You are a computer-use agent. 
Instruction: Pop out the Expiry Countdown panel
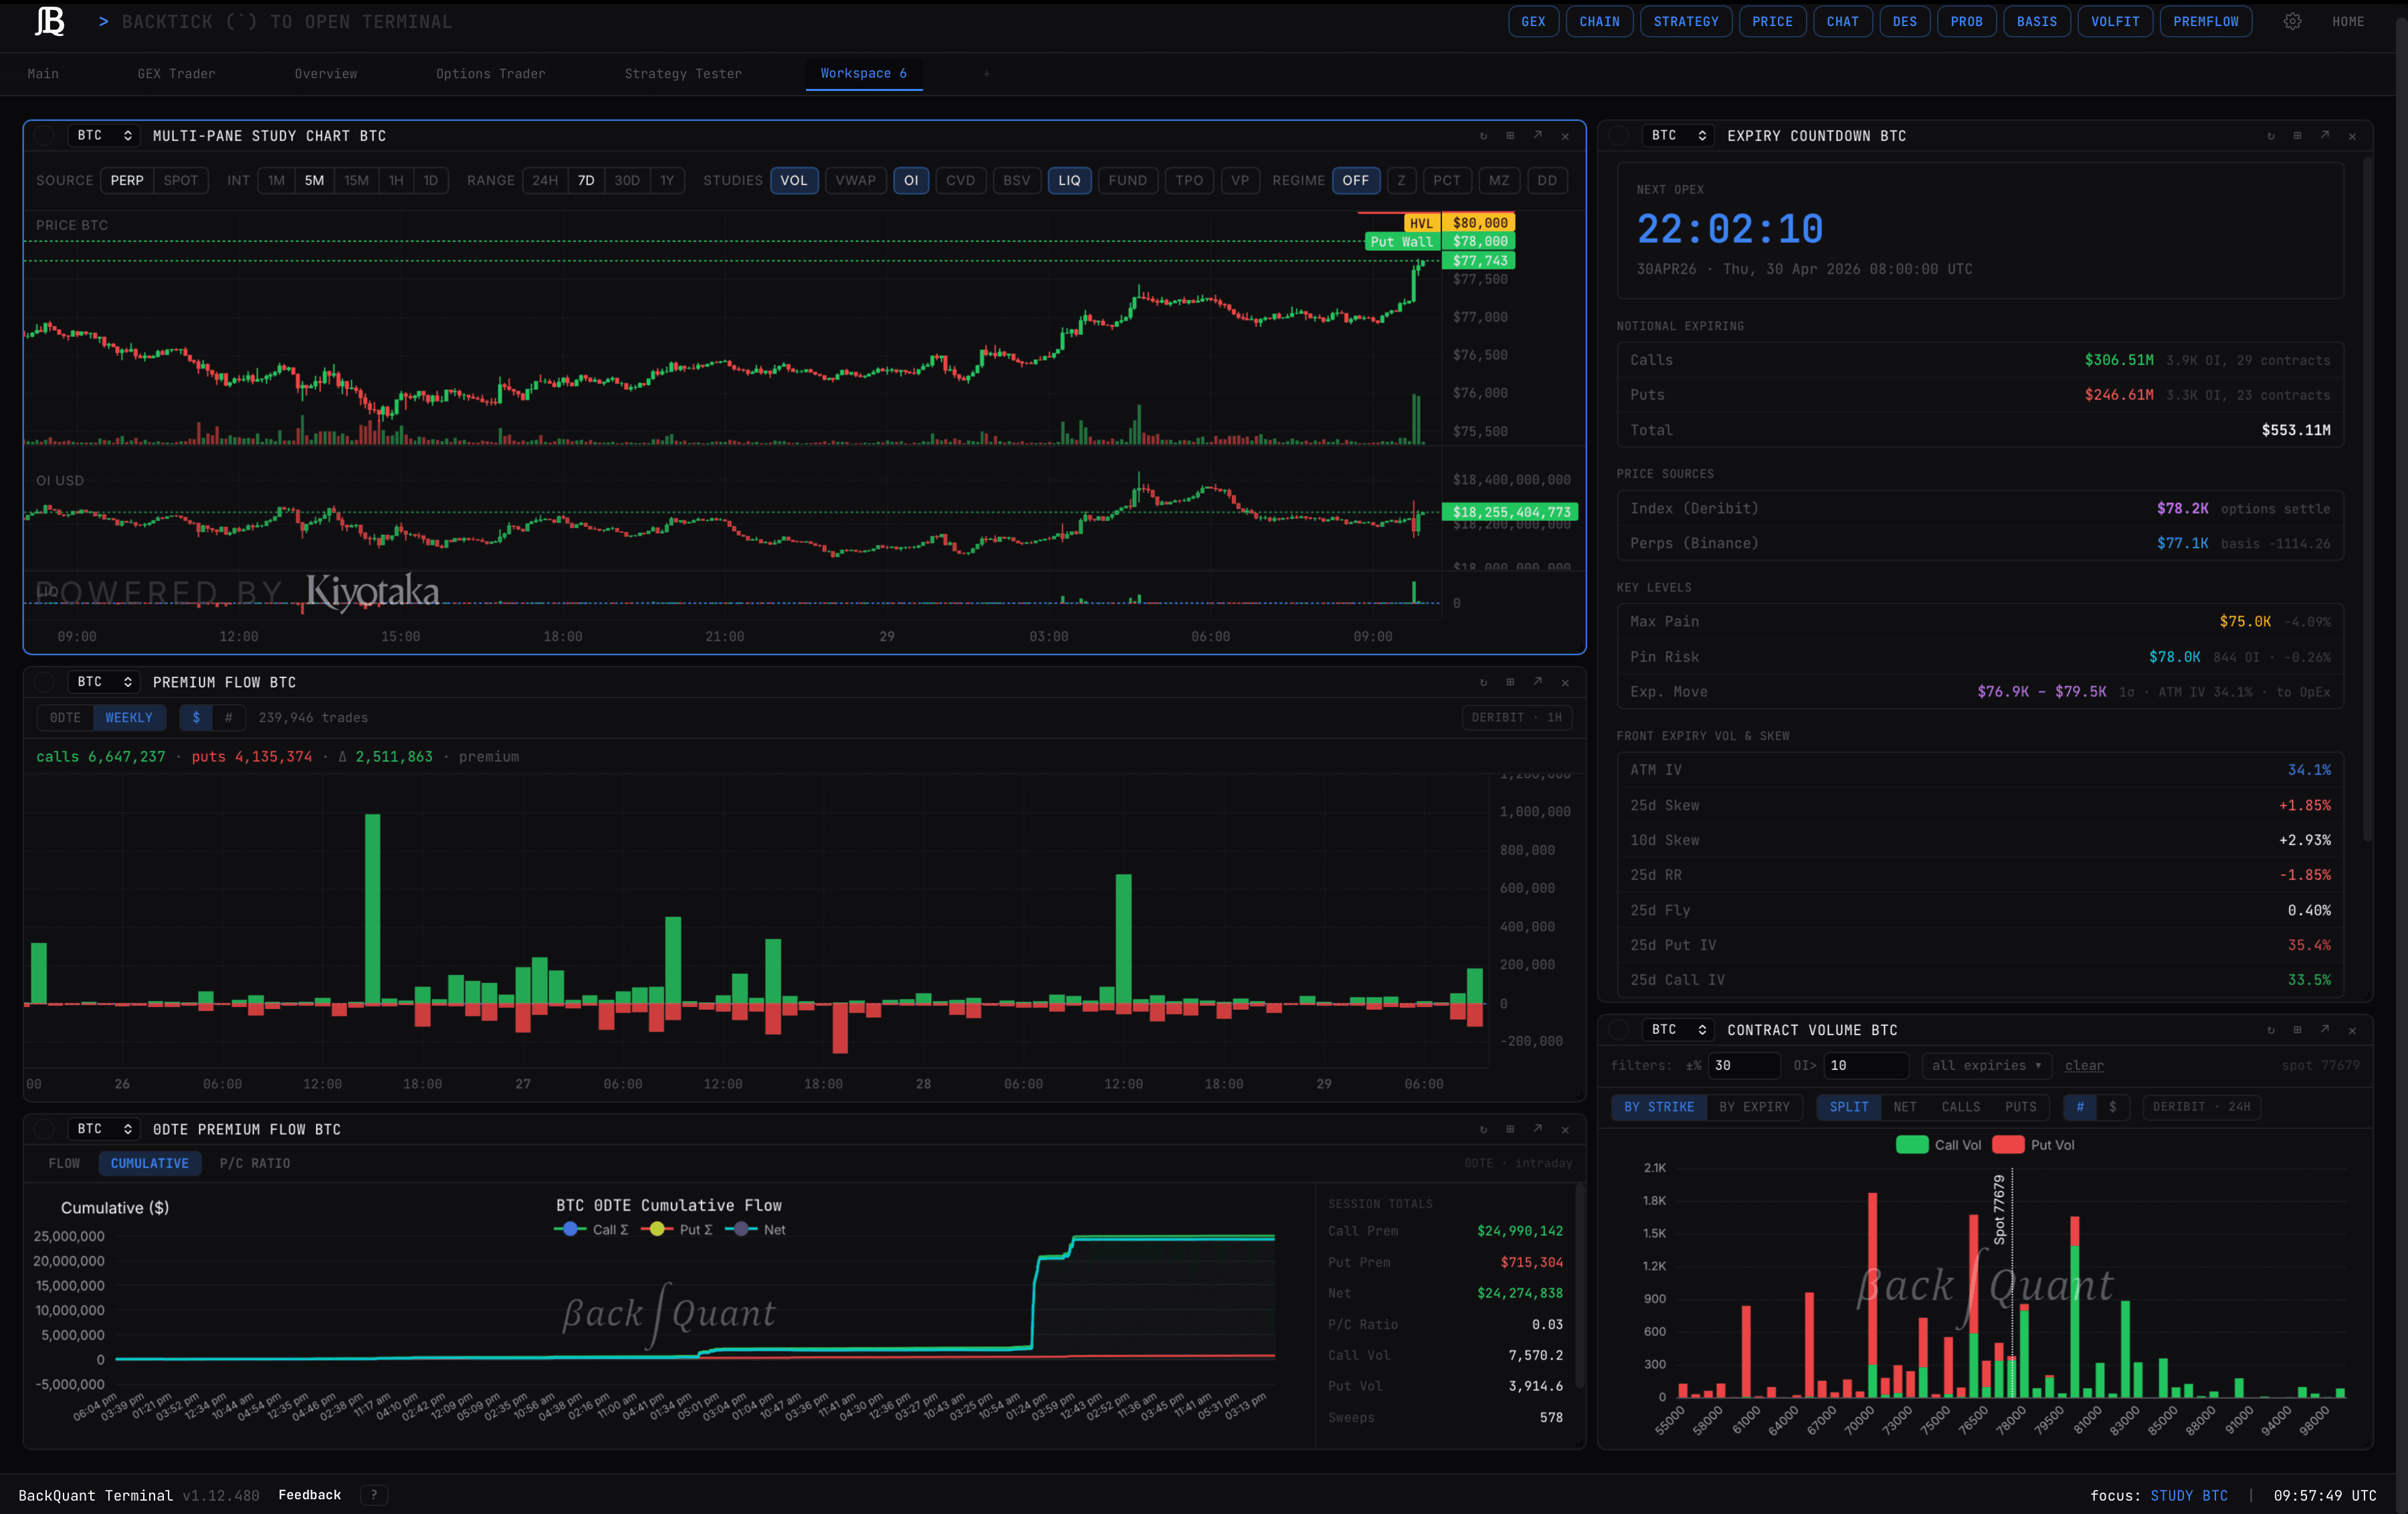(x=2325, y=136)
